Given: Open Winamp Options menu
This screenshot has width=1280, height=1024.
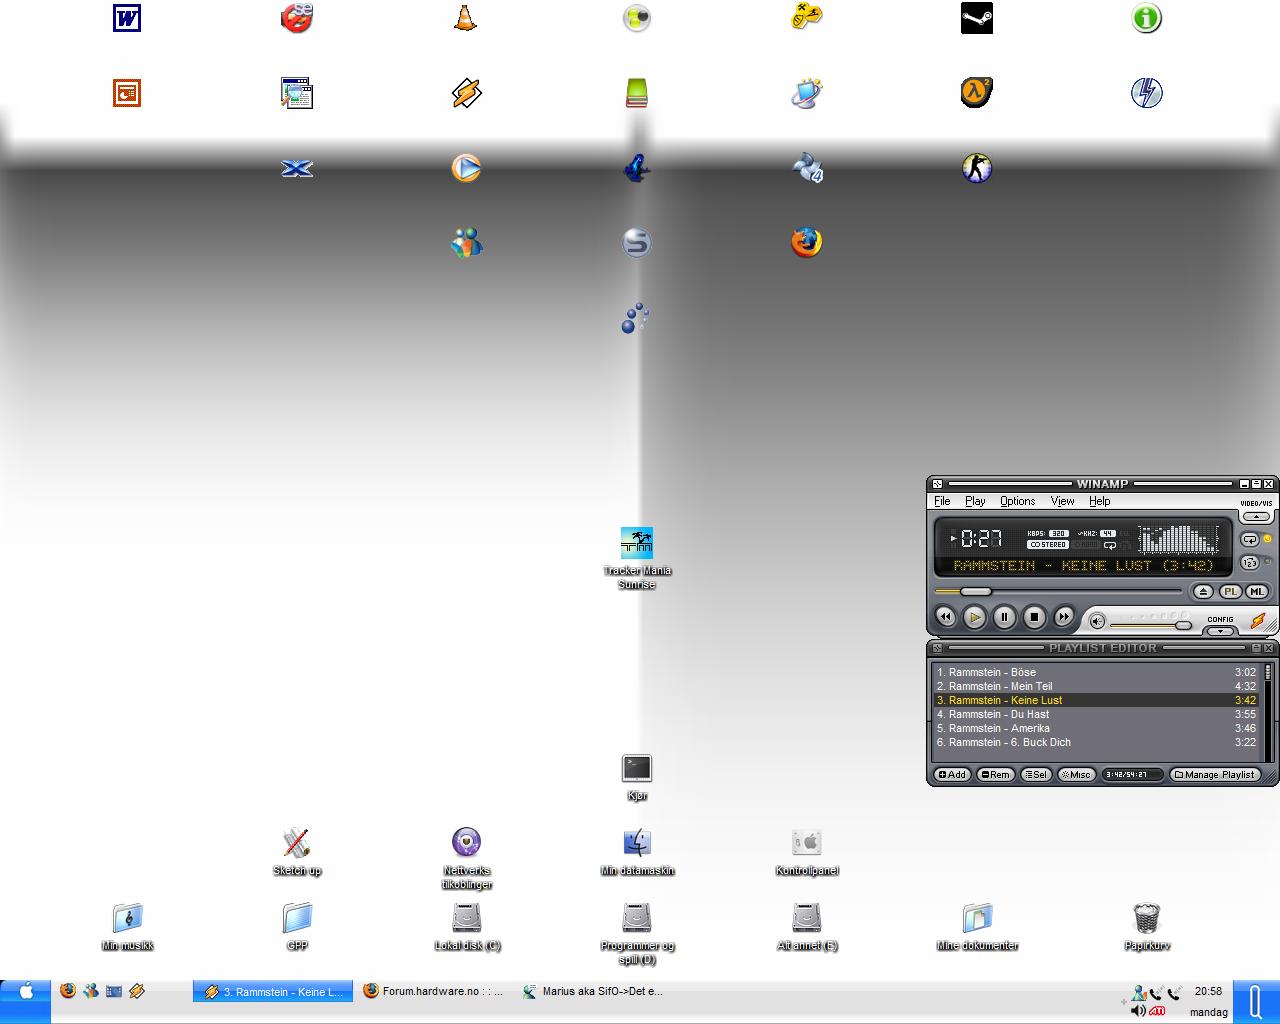Looking at the screenshot, I should [1017, 501].
